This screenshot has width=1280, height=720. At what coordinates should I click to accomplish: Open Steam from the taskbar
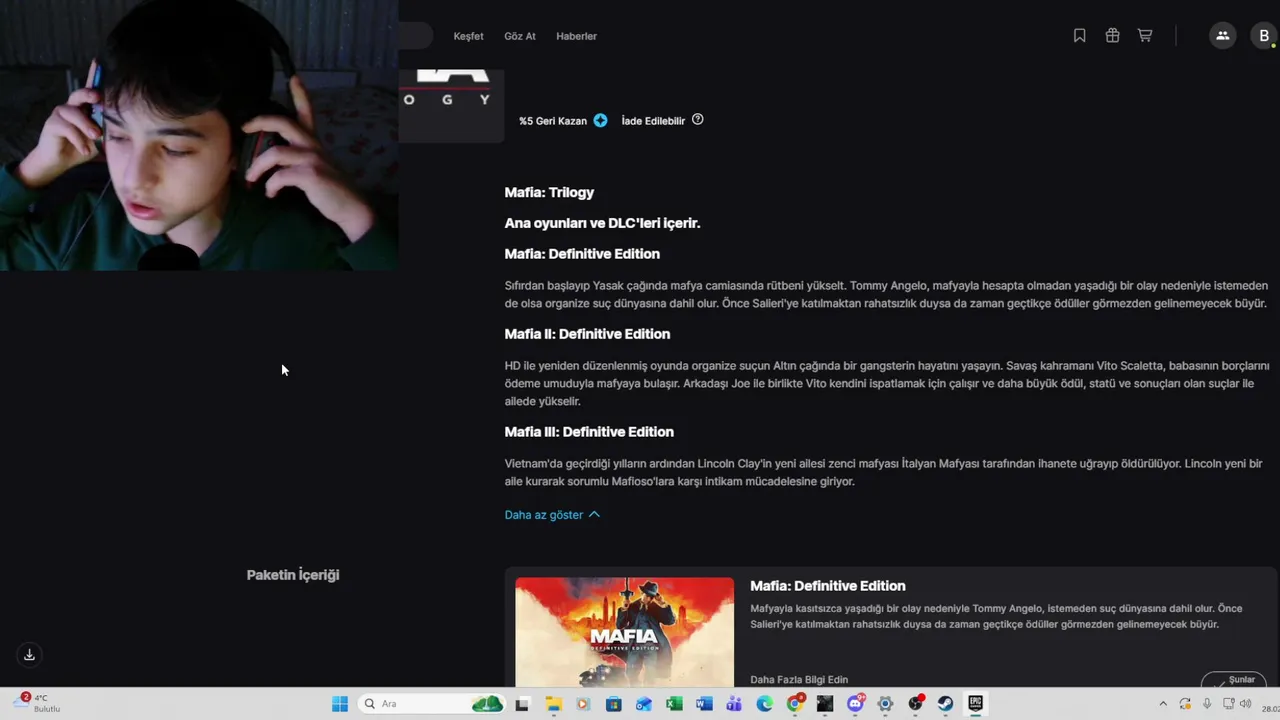click(x=945, y=704)
